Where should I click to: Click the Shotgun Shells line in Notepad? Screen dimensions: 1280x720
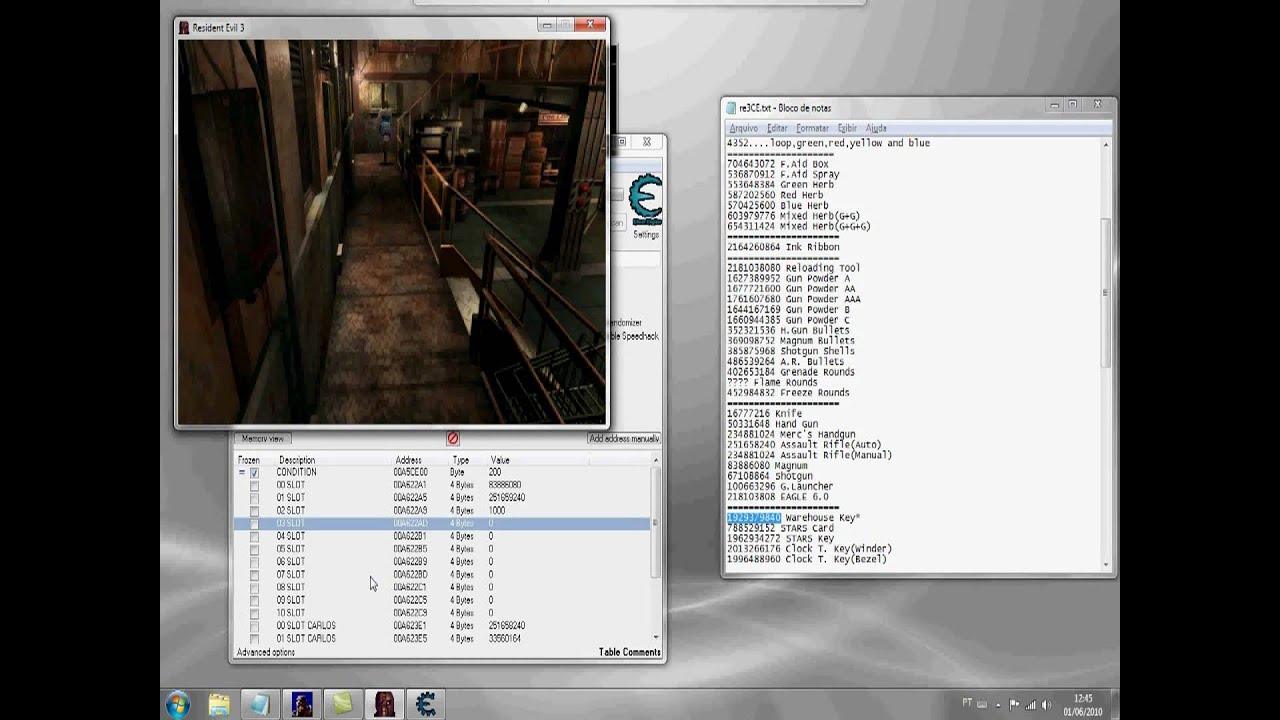tap(791, 351)
